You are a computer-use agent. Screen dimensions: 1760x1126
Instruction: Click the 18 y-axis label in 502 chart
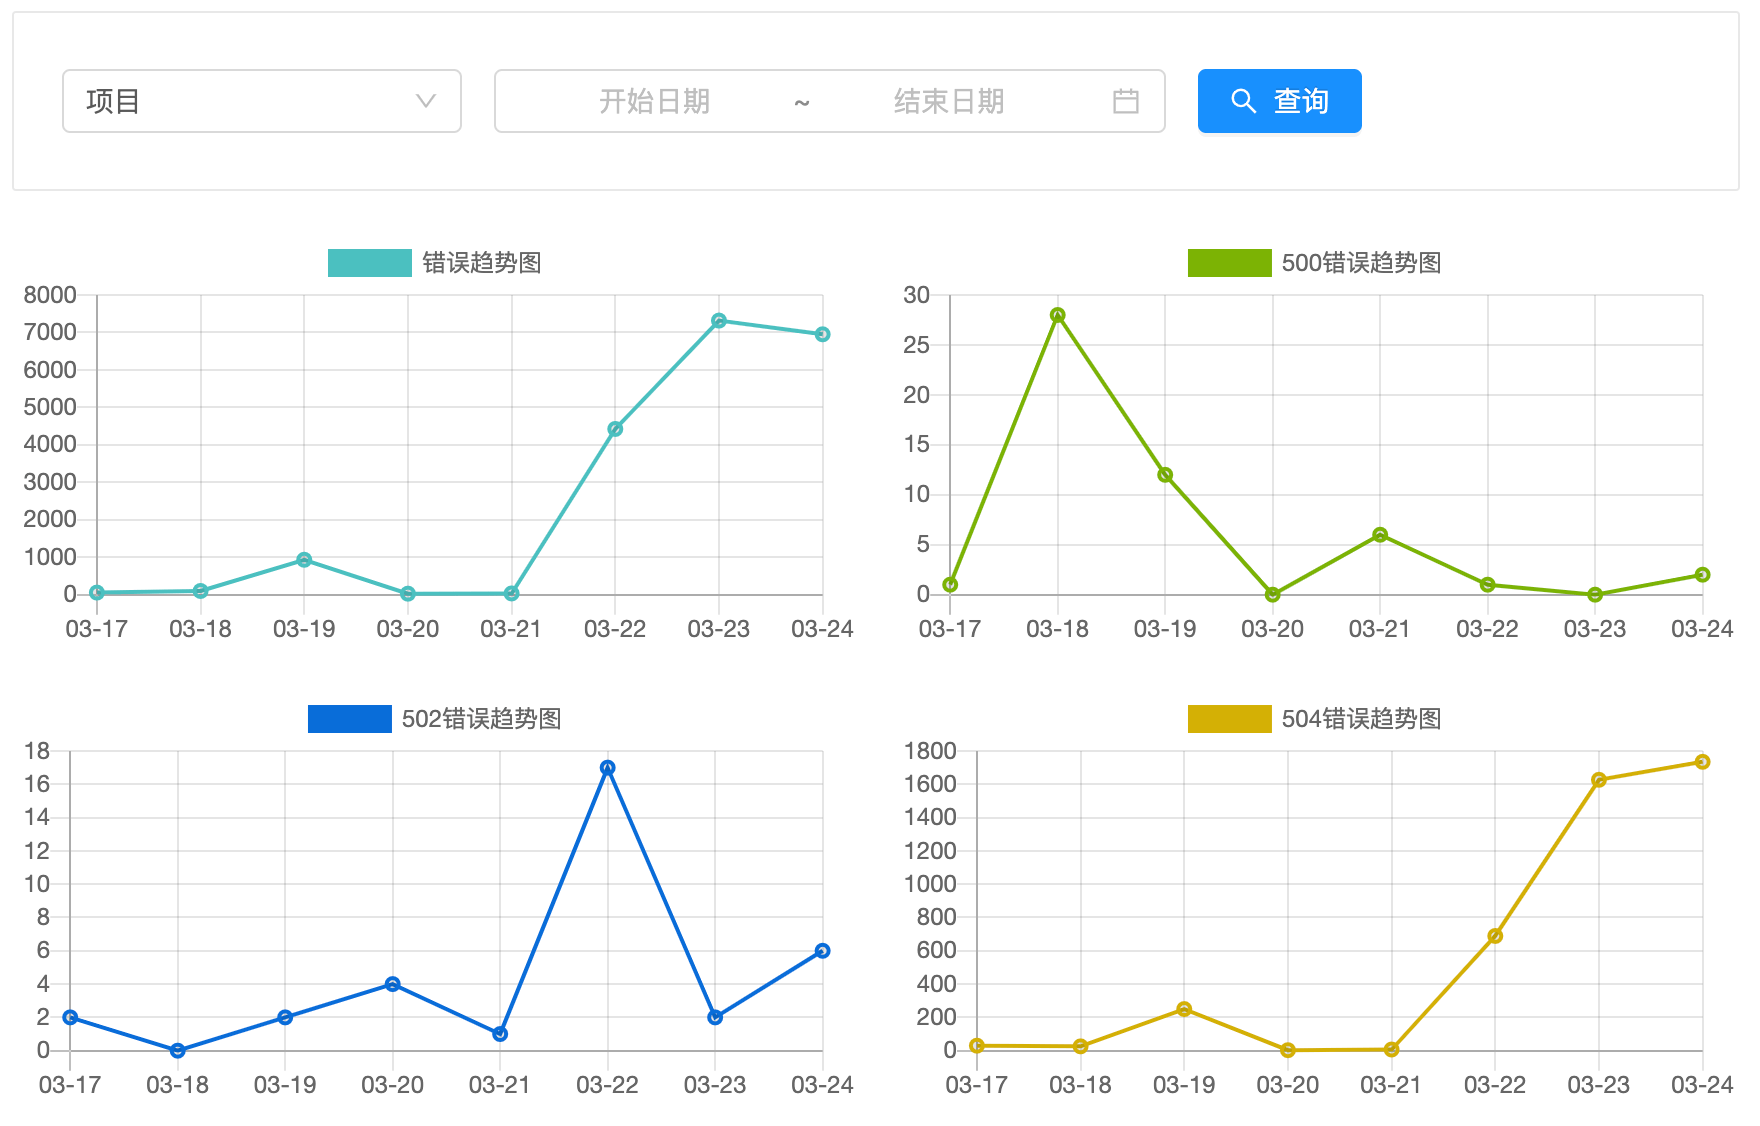(x=37, y=751)
